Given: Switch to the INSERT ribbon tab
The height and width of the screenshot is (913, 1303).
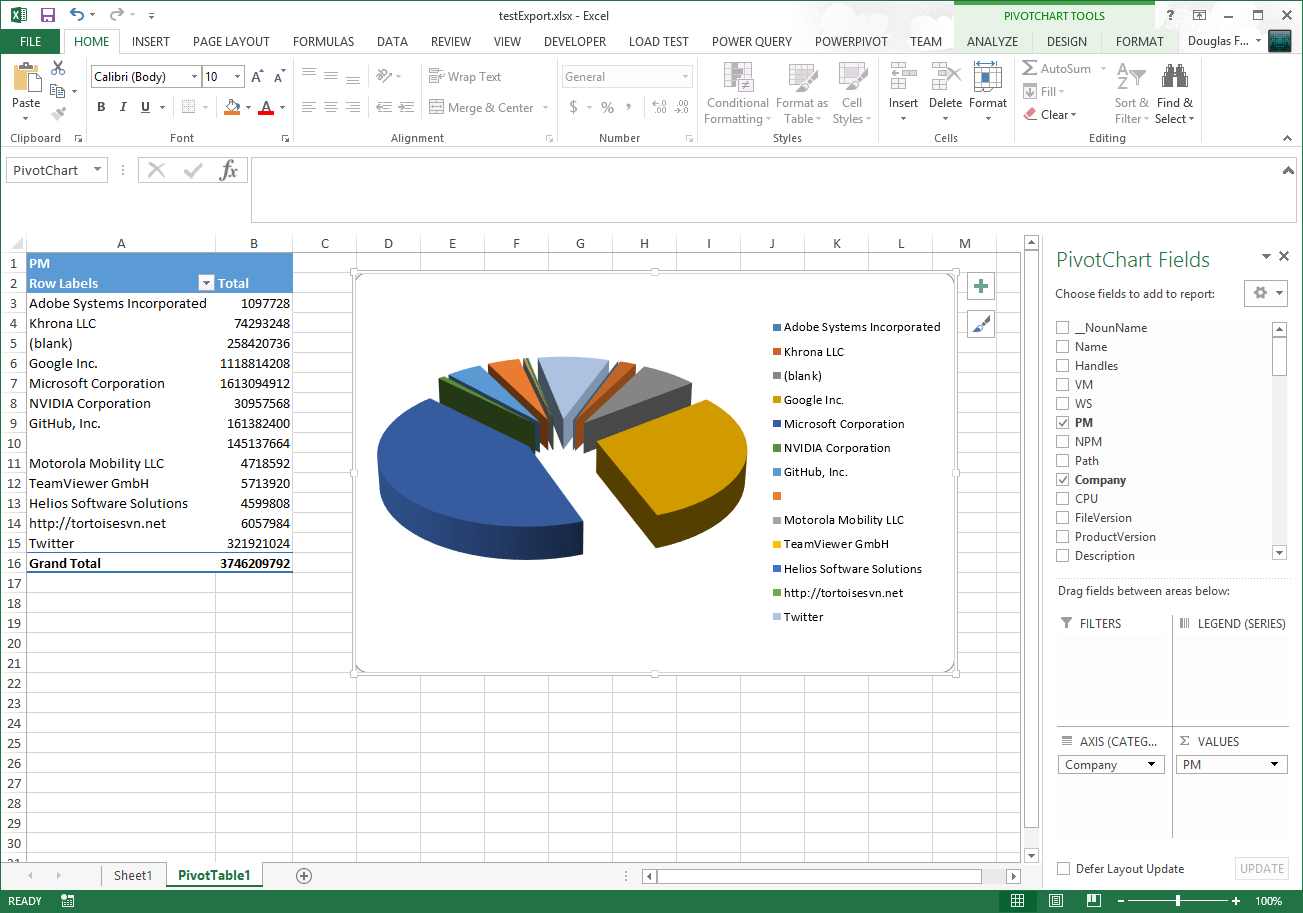Looking at the screenshot, I should (x=151, y=41).
